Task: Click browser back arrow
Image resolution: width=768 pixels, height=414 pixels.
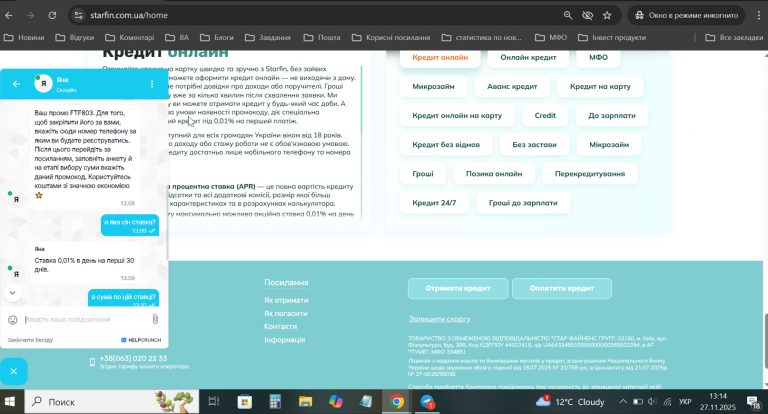Action: 9,15
